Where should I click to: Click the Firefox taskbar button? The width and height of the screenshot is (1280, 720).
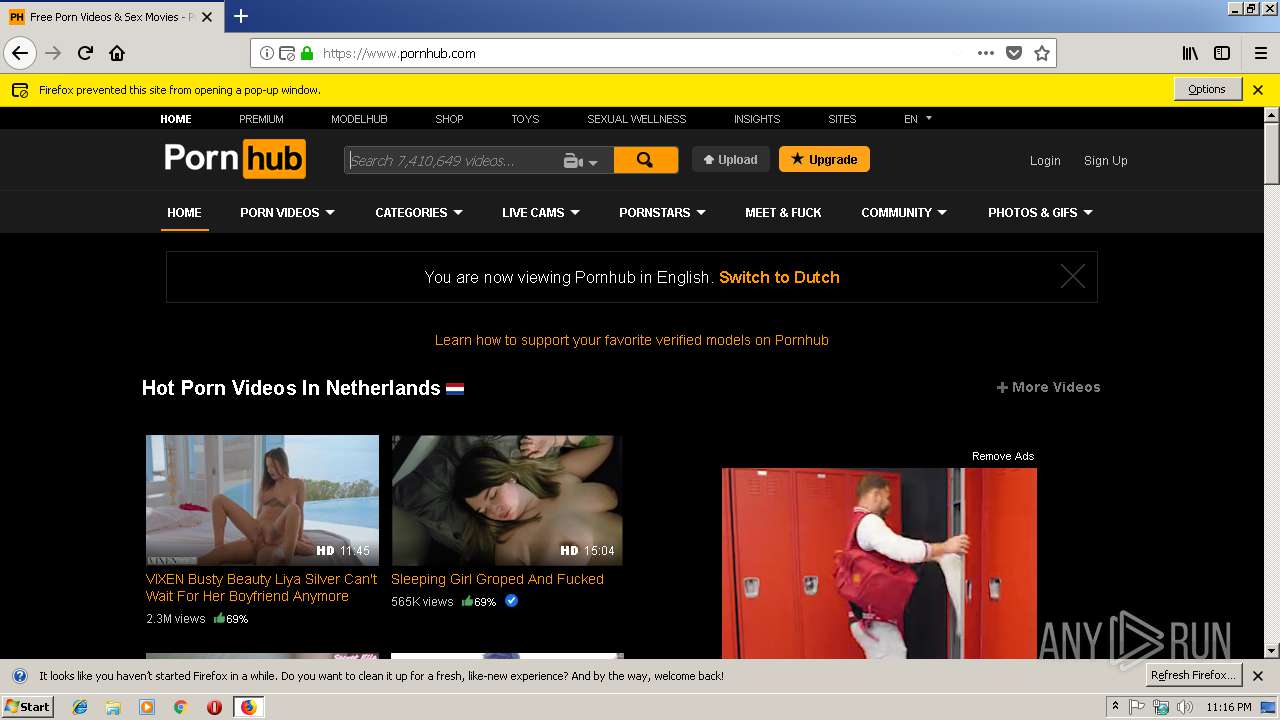click(x=248, y=707)
